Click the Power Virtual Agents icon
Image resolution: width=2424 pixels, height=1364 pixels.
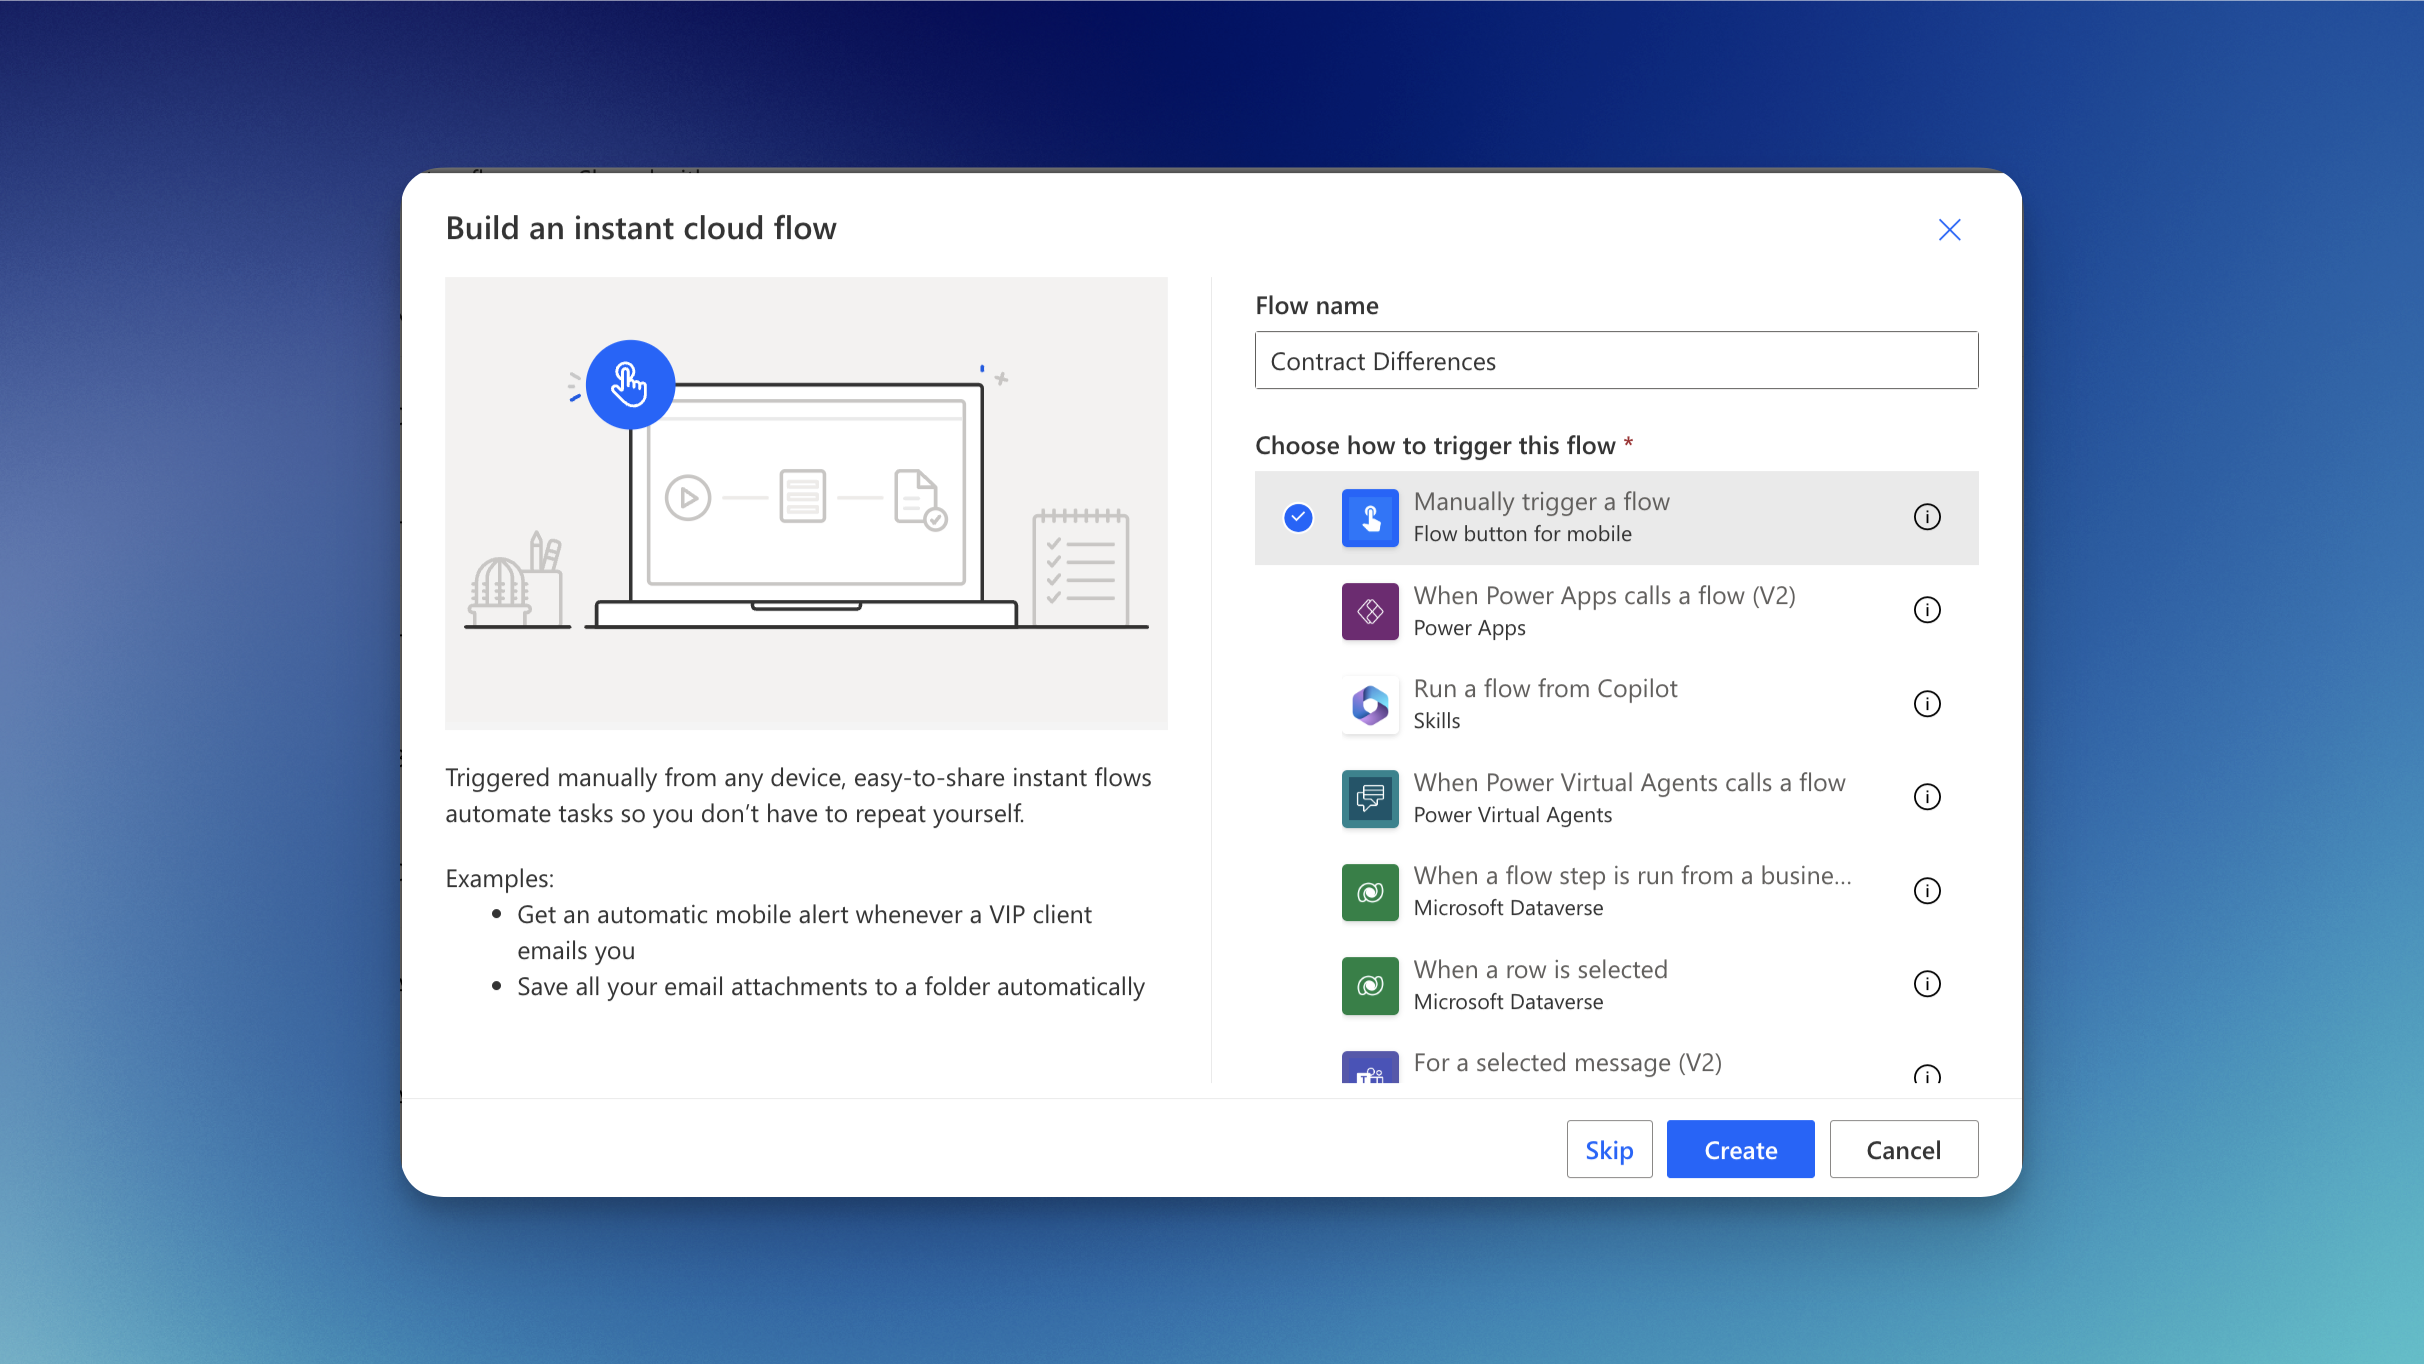[1370, 798]
